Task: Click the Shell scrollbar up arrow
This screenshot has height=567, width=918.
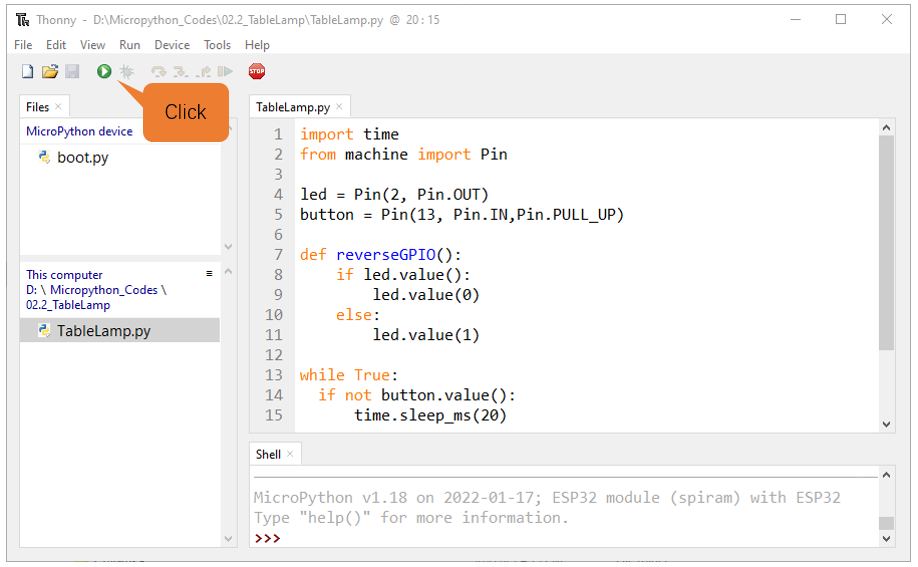Action: (x=886, y=475)
